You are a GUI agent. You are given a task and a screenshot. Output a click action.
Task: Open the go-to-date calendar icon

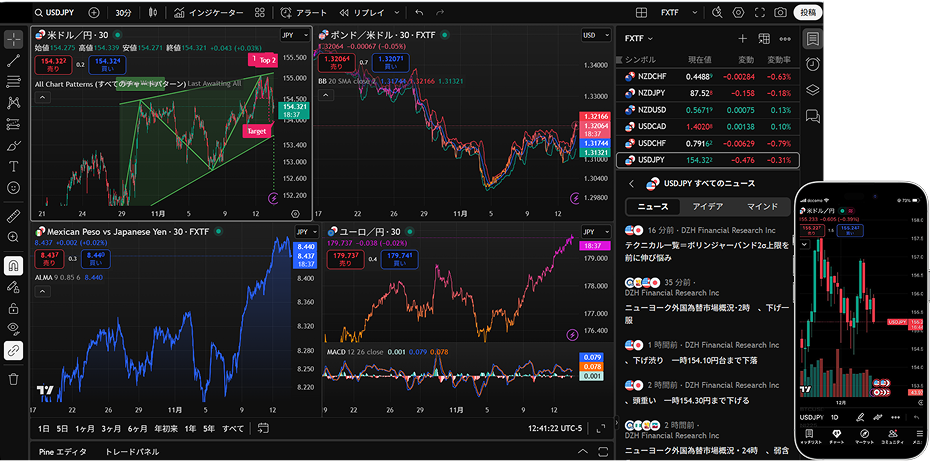[x=264, y=428]
